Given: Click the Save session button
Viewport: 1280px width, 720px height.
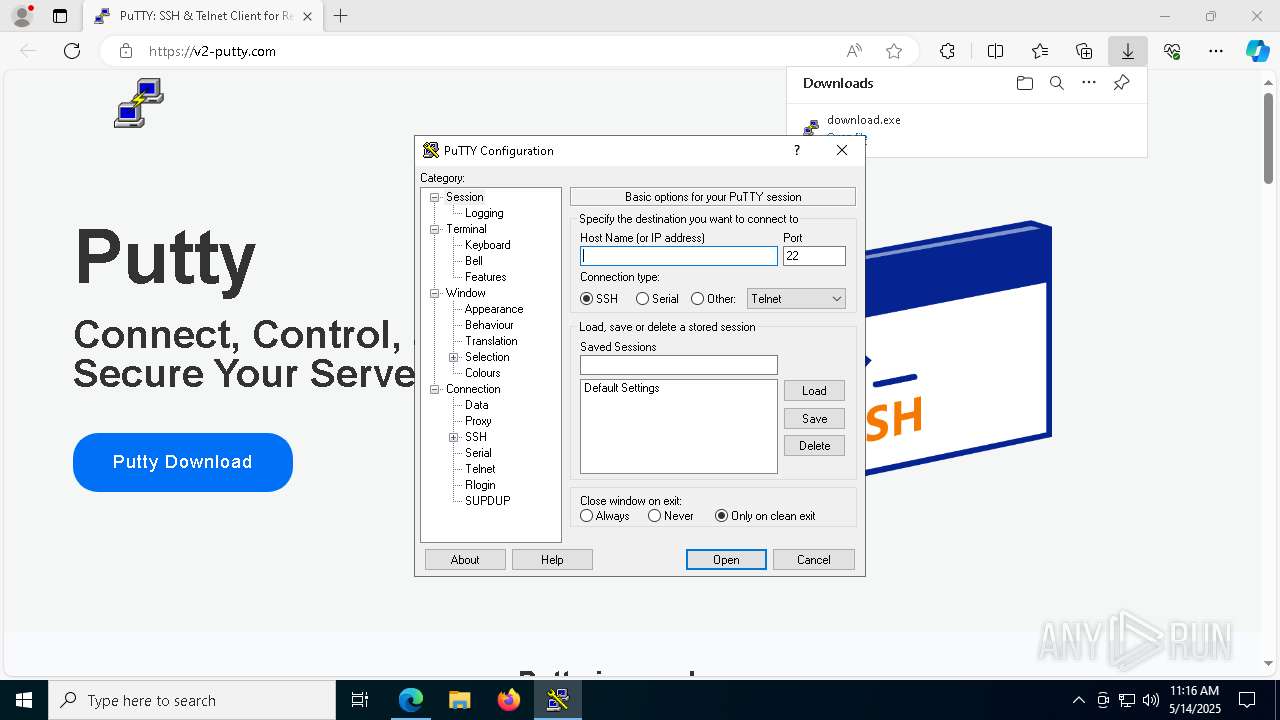Looking at the screenshot, I should (814, 419).
